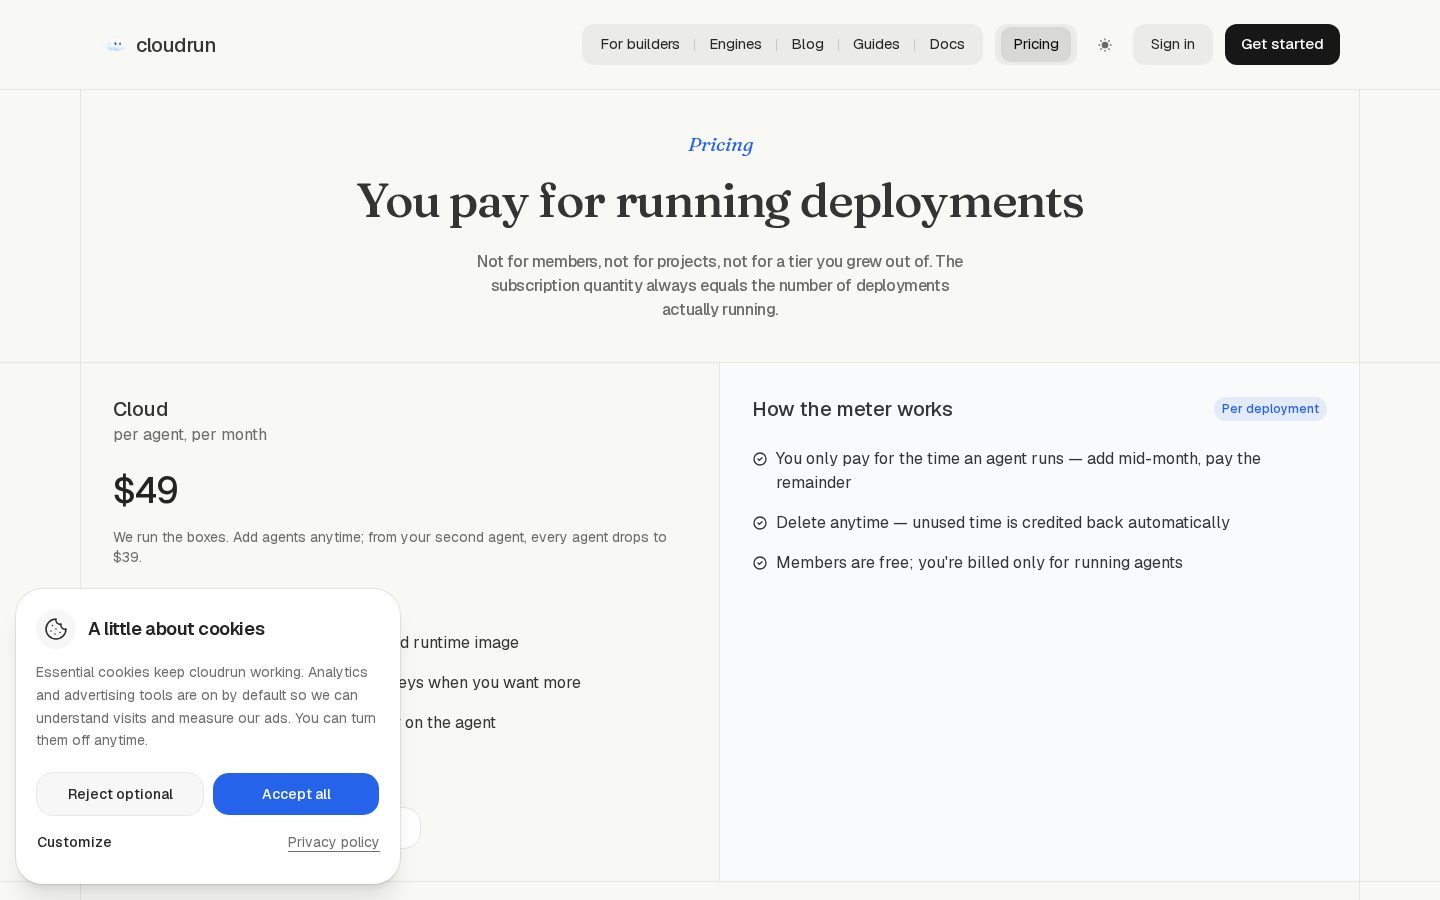Reject optional cookies
The width and height of the screenshot is (1440, 900).
(x=120, y=794)
